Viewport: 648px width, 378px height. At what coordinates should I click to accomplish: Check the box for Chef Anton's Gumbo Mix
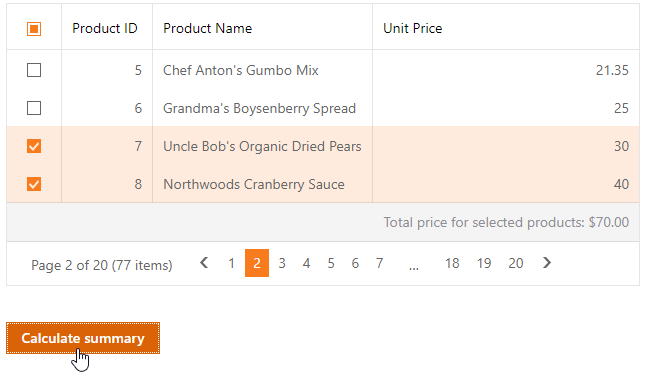(x=34, y=70)
